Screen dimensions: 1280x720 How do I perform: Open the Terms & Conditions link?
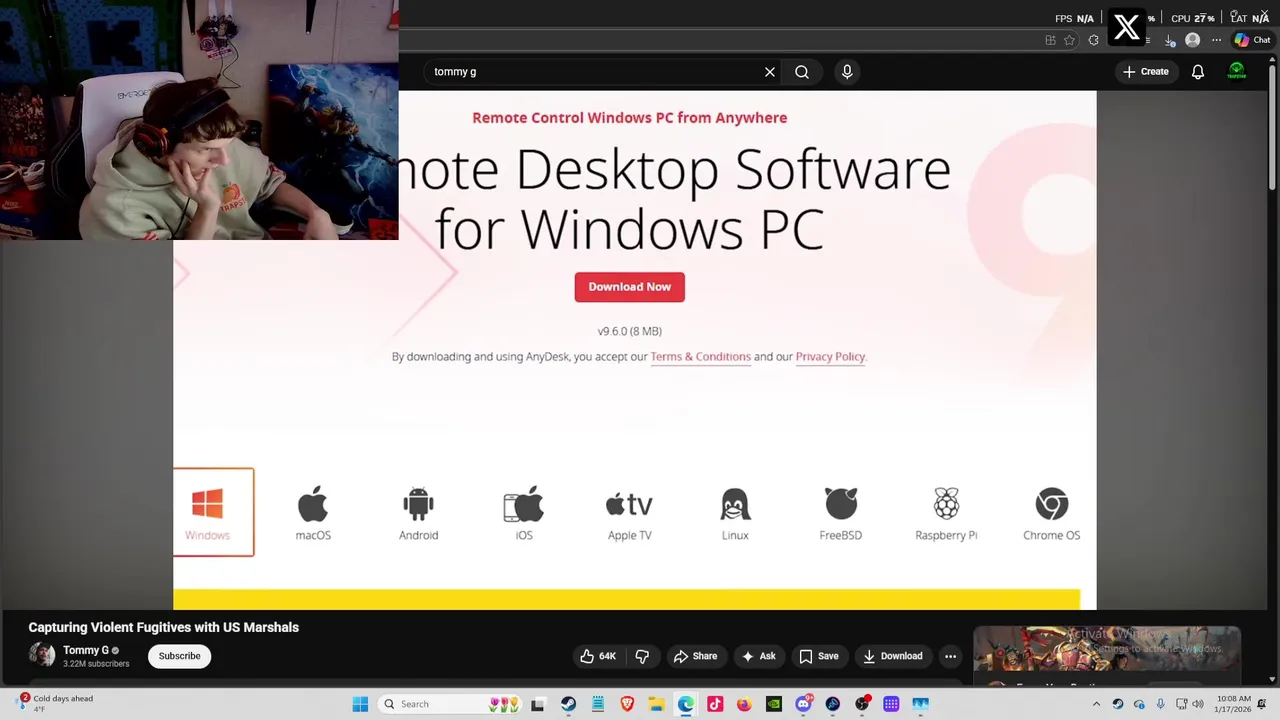coord(700,357)
